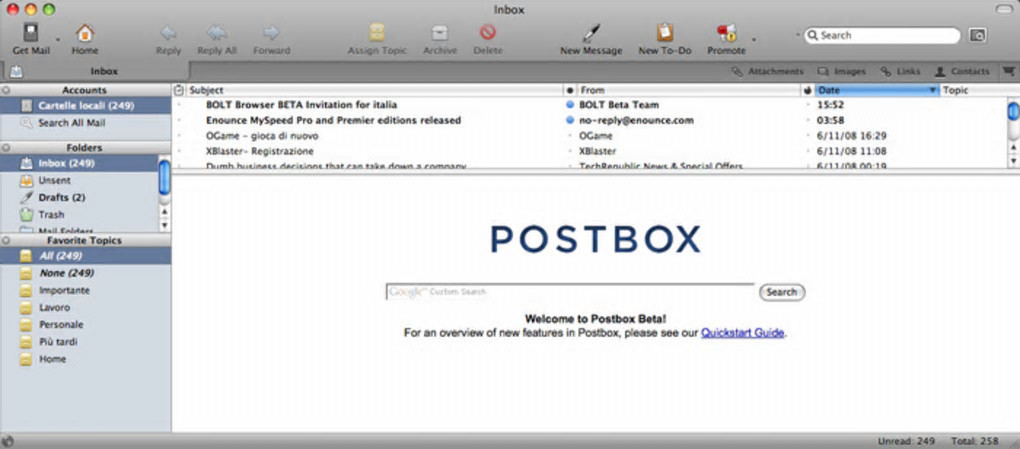Toggle read status of Enounce MySpeed message
This screenshot has height=449, width=1020.
click(x=570, y=120)
